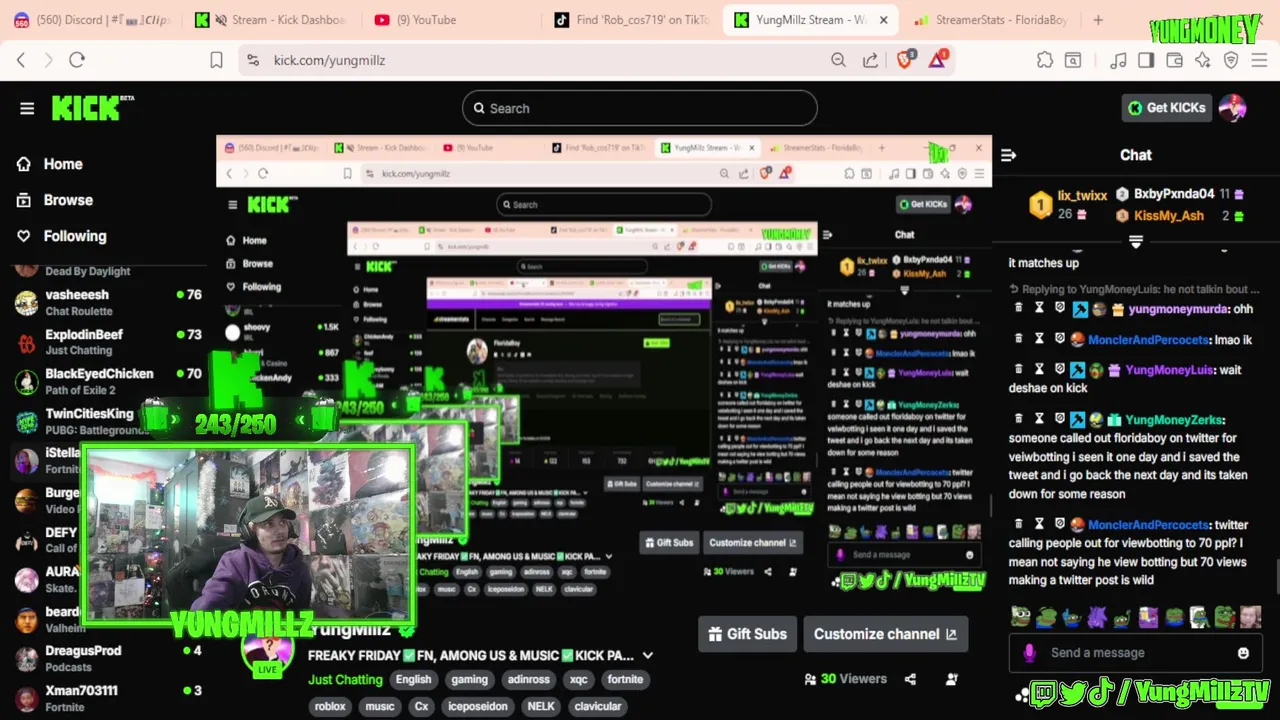The image size is (1280, 720).
Task: Open the Brave Shields lion icon
Action: coord(905,59)
